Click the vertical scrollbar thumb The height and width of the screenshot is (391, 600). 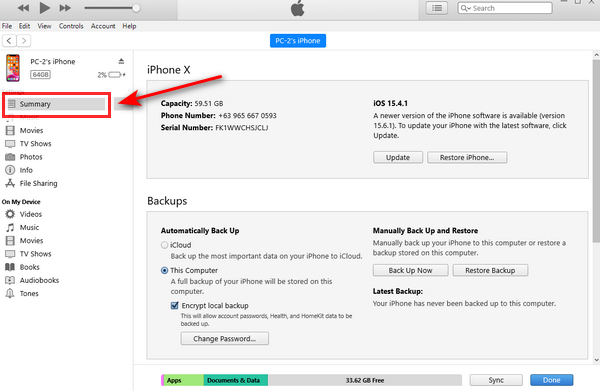coord(596,151)
